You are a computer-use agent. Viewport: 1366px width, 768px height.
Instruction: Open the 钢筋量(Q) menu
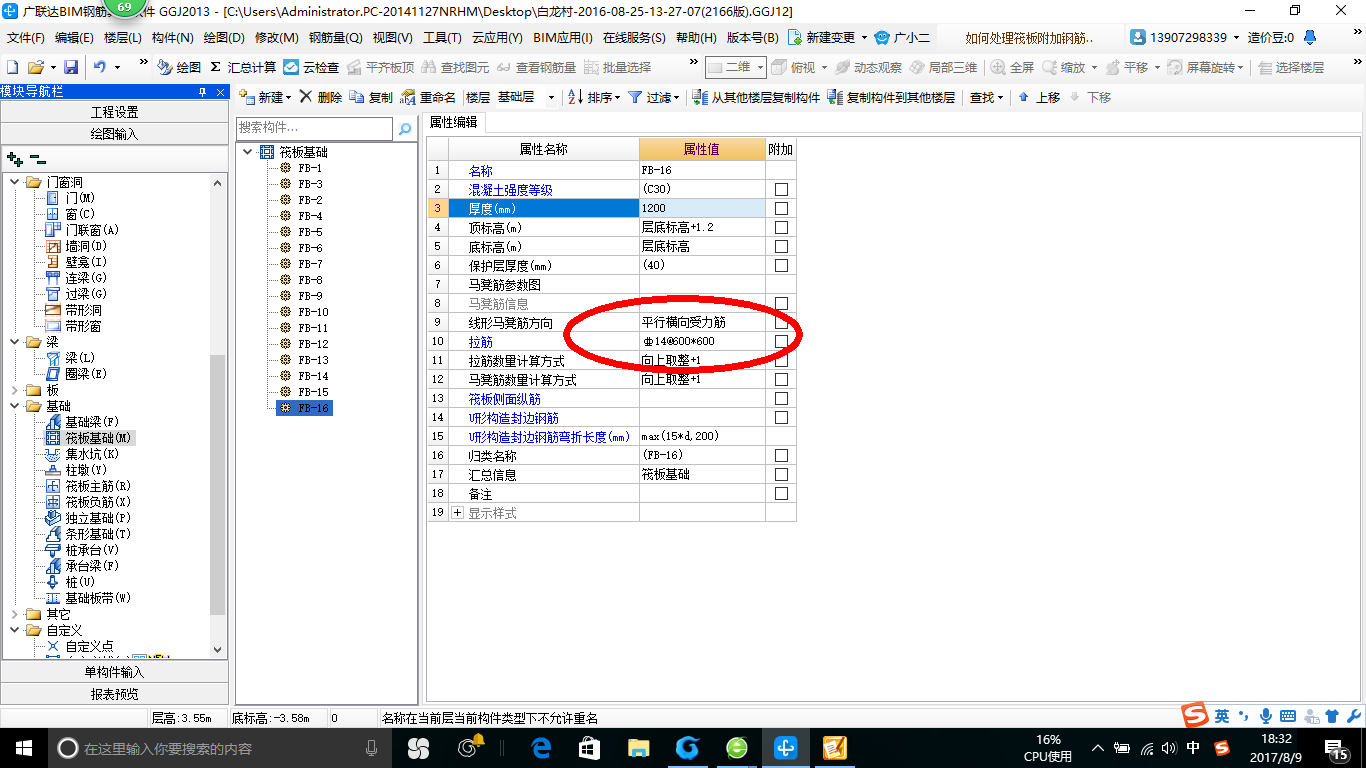[x=335, y=37]
